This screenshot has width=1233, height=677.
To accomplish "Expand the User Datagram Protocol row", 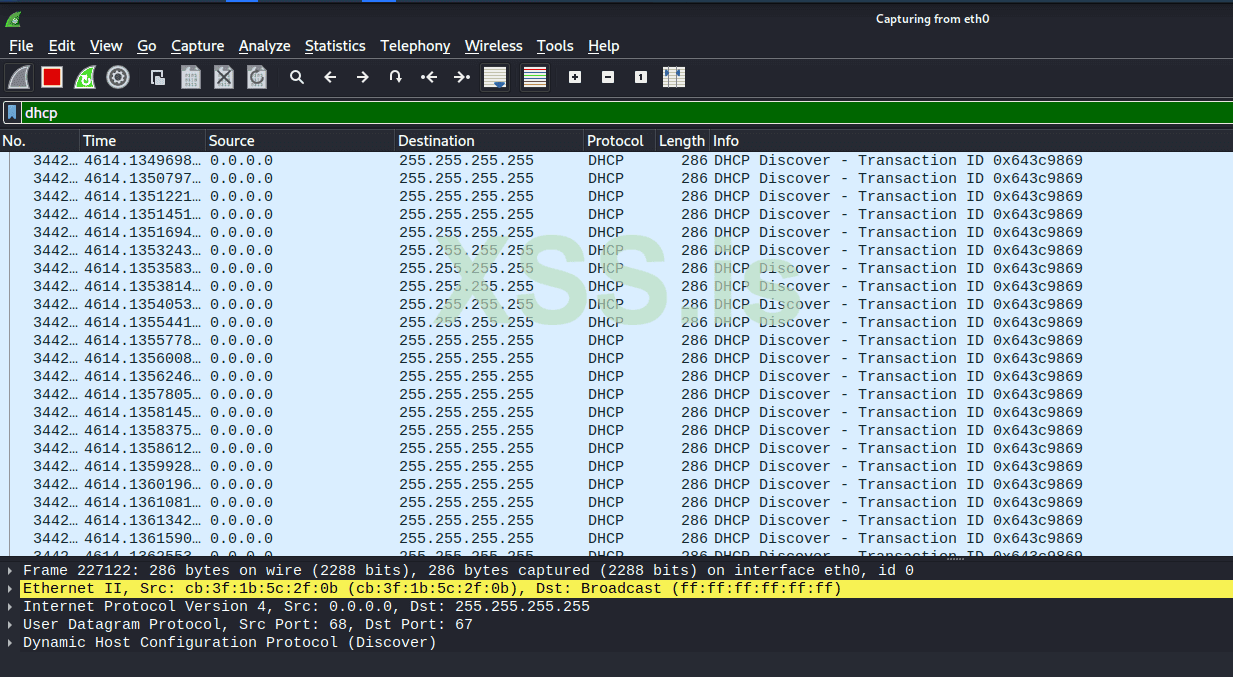I will (x=10, y=624).
